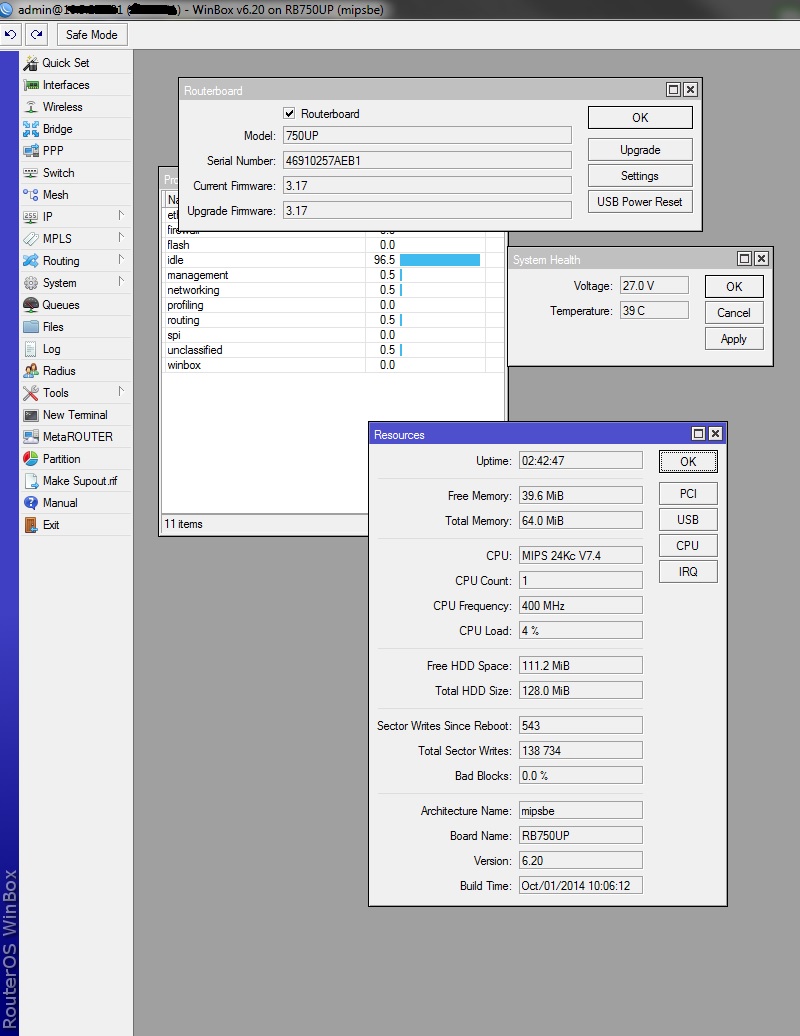Select the routing row in profile list
This screenshot has width=800, height=1036.
tap(333, 320)
